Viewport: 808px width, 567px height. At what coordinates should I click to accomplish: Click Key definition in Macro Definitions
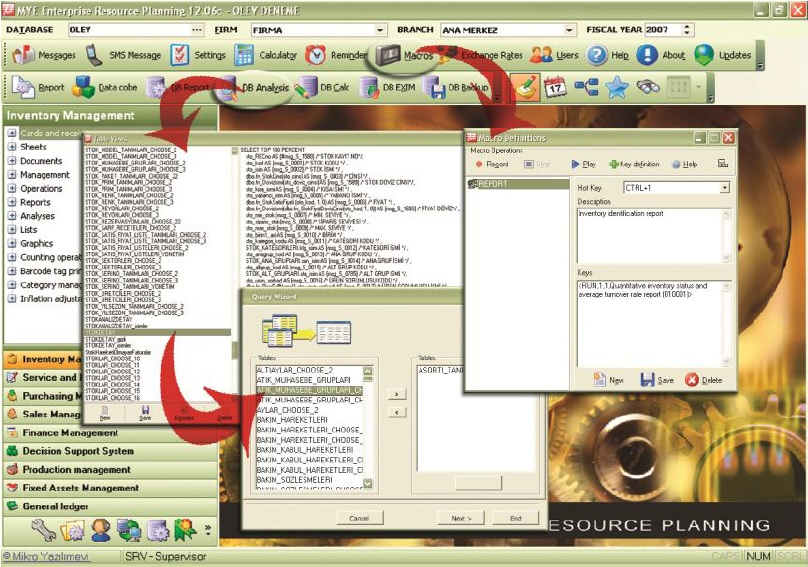click(634, 164)
